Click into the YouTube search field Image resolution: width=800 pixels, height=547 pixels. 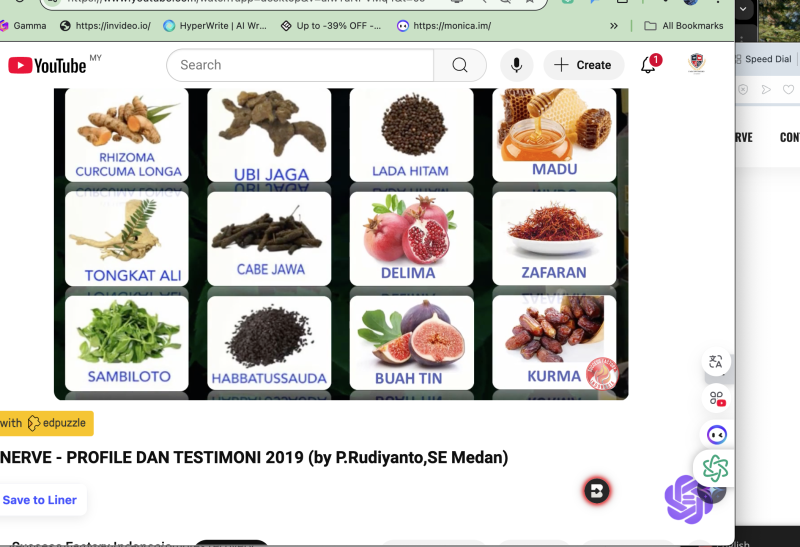click(300, 65)
